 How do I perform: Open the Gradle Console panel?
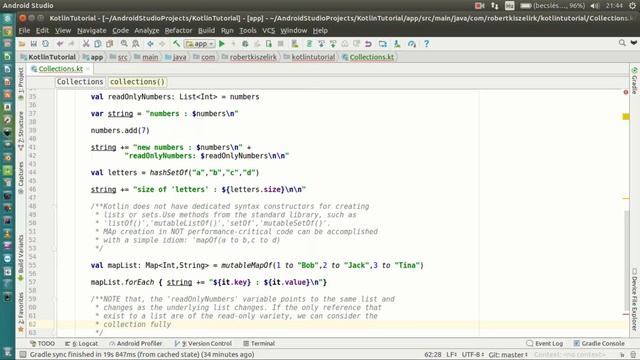tap(599, 344)
